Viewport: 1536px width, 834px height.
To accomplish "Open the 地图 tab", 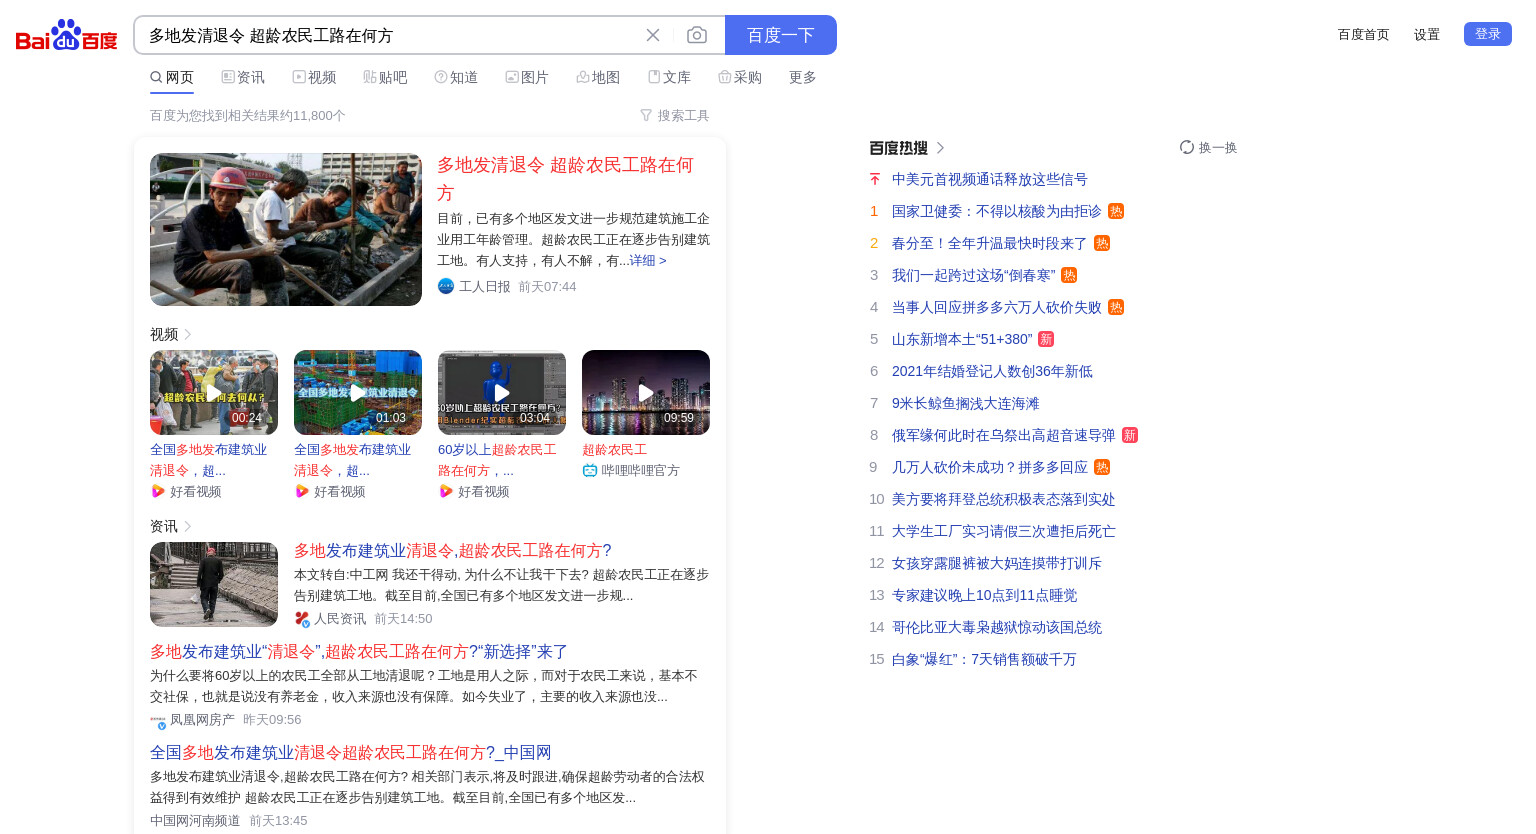I will (x=598, y=77).
